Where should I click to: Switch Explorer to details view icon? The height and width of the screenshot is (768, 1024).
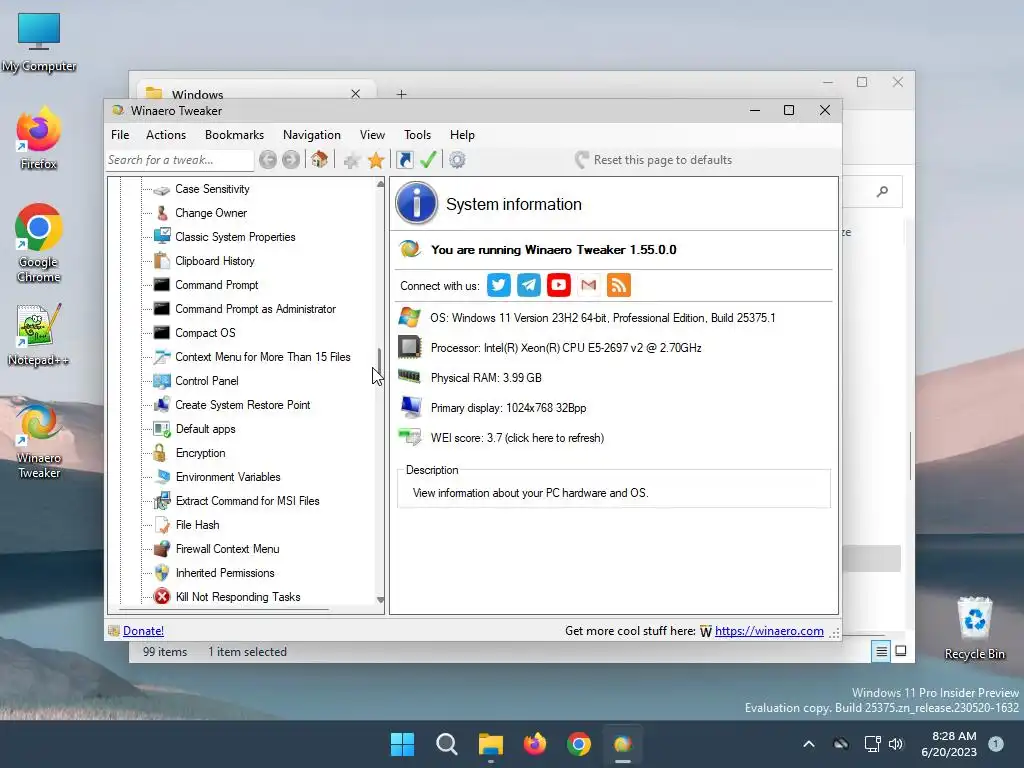(x=881, y=651)
